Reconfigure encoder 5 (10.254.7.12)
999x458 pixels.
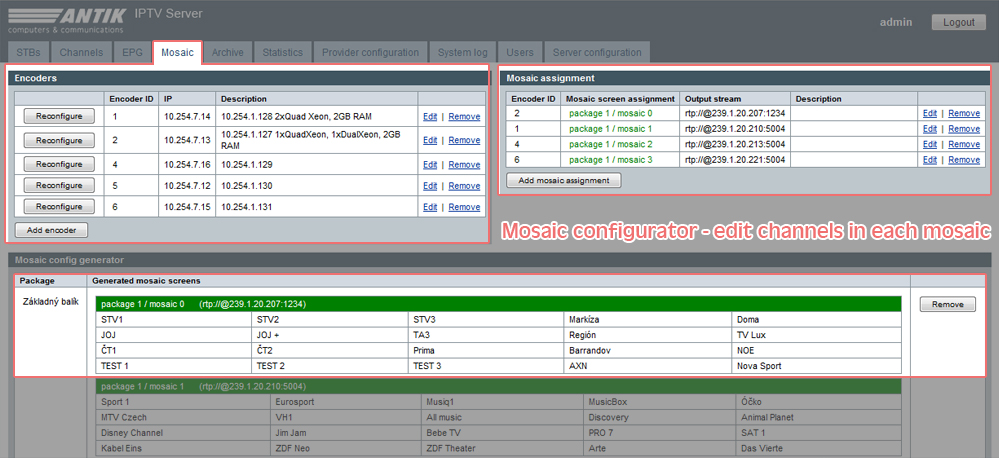(x=59, y=185)
